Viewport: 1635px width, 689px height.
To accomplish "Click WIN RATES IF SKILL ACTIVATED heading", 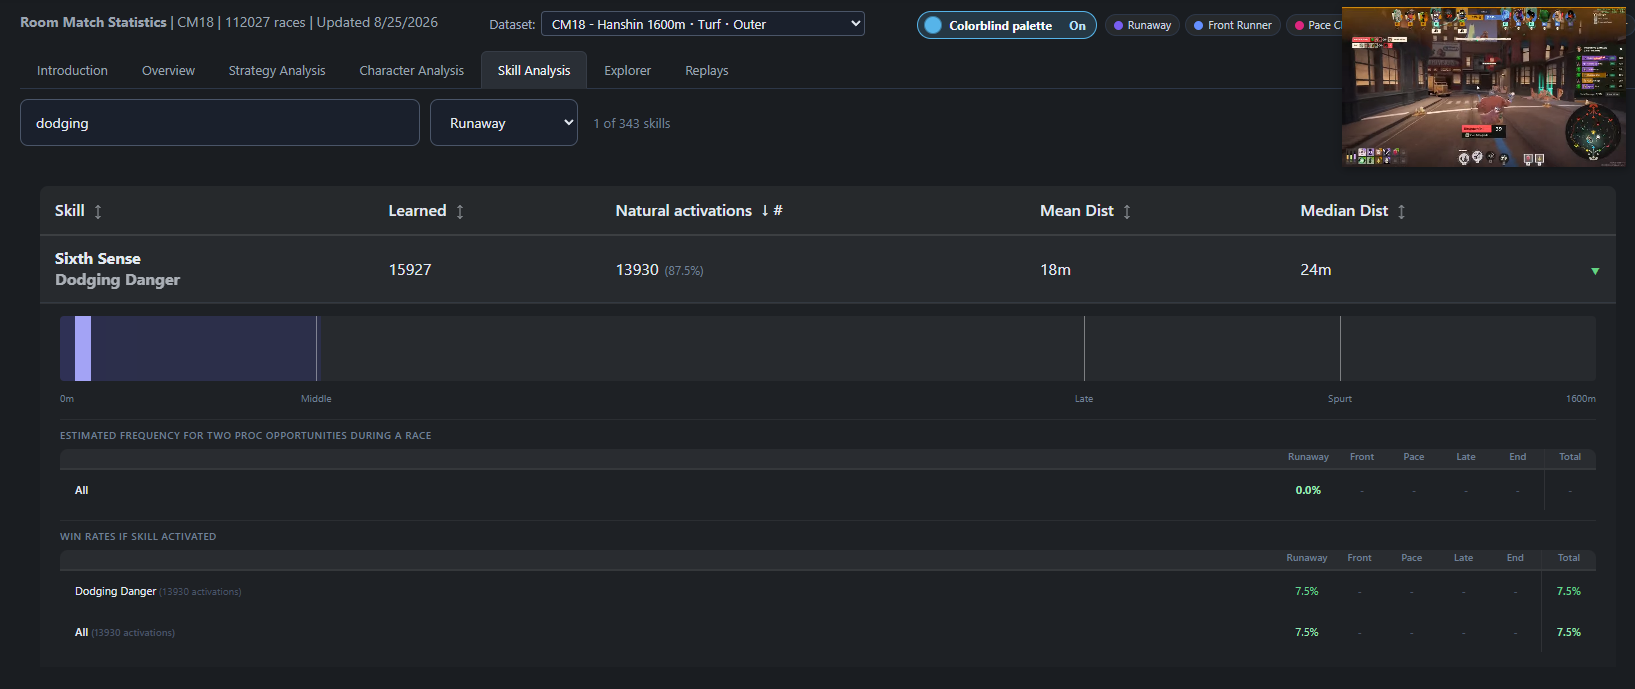I will [138, 537].
